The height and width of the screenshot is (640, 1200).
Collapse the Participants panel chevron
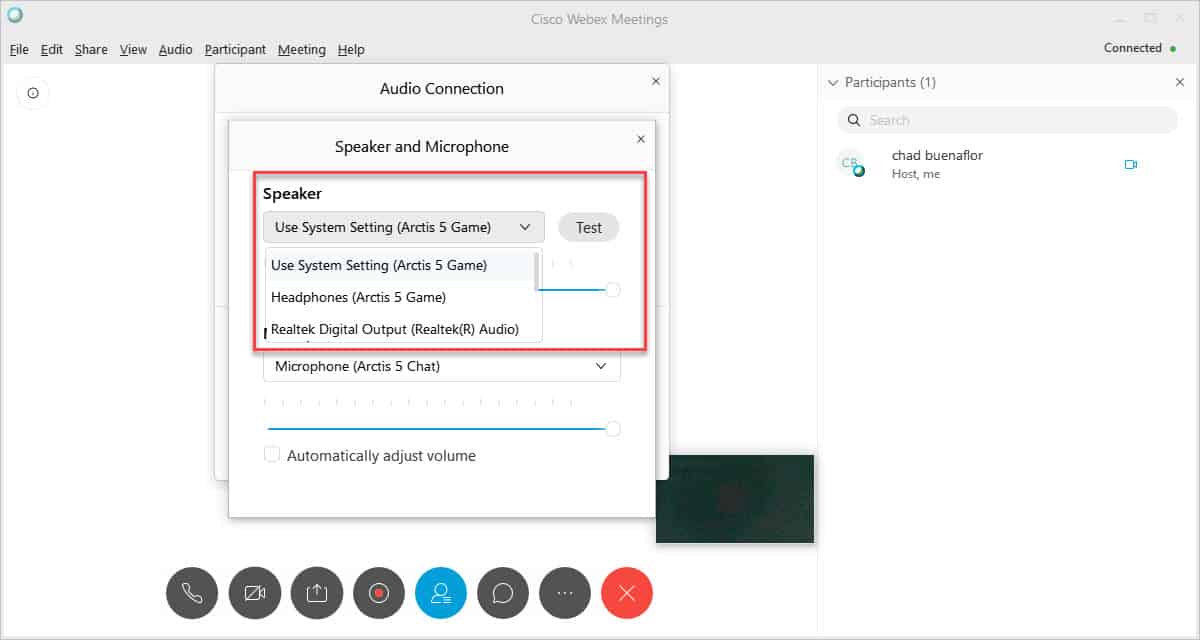point(833,82)
